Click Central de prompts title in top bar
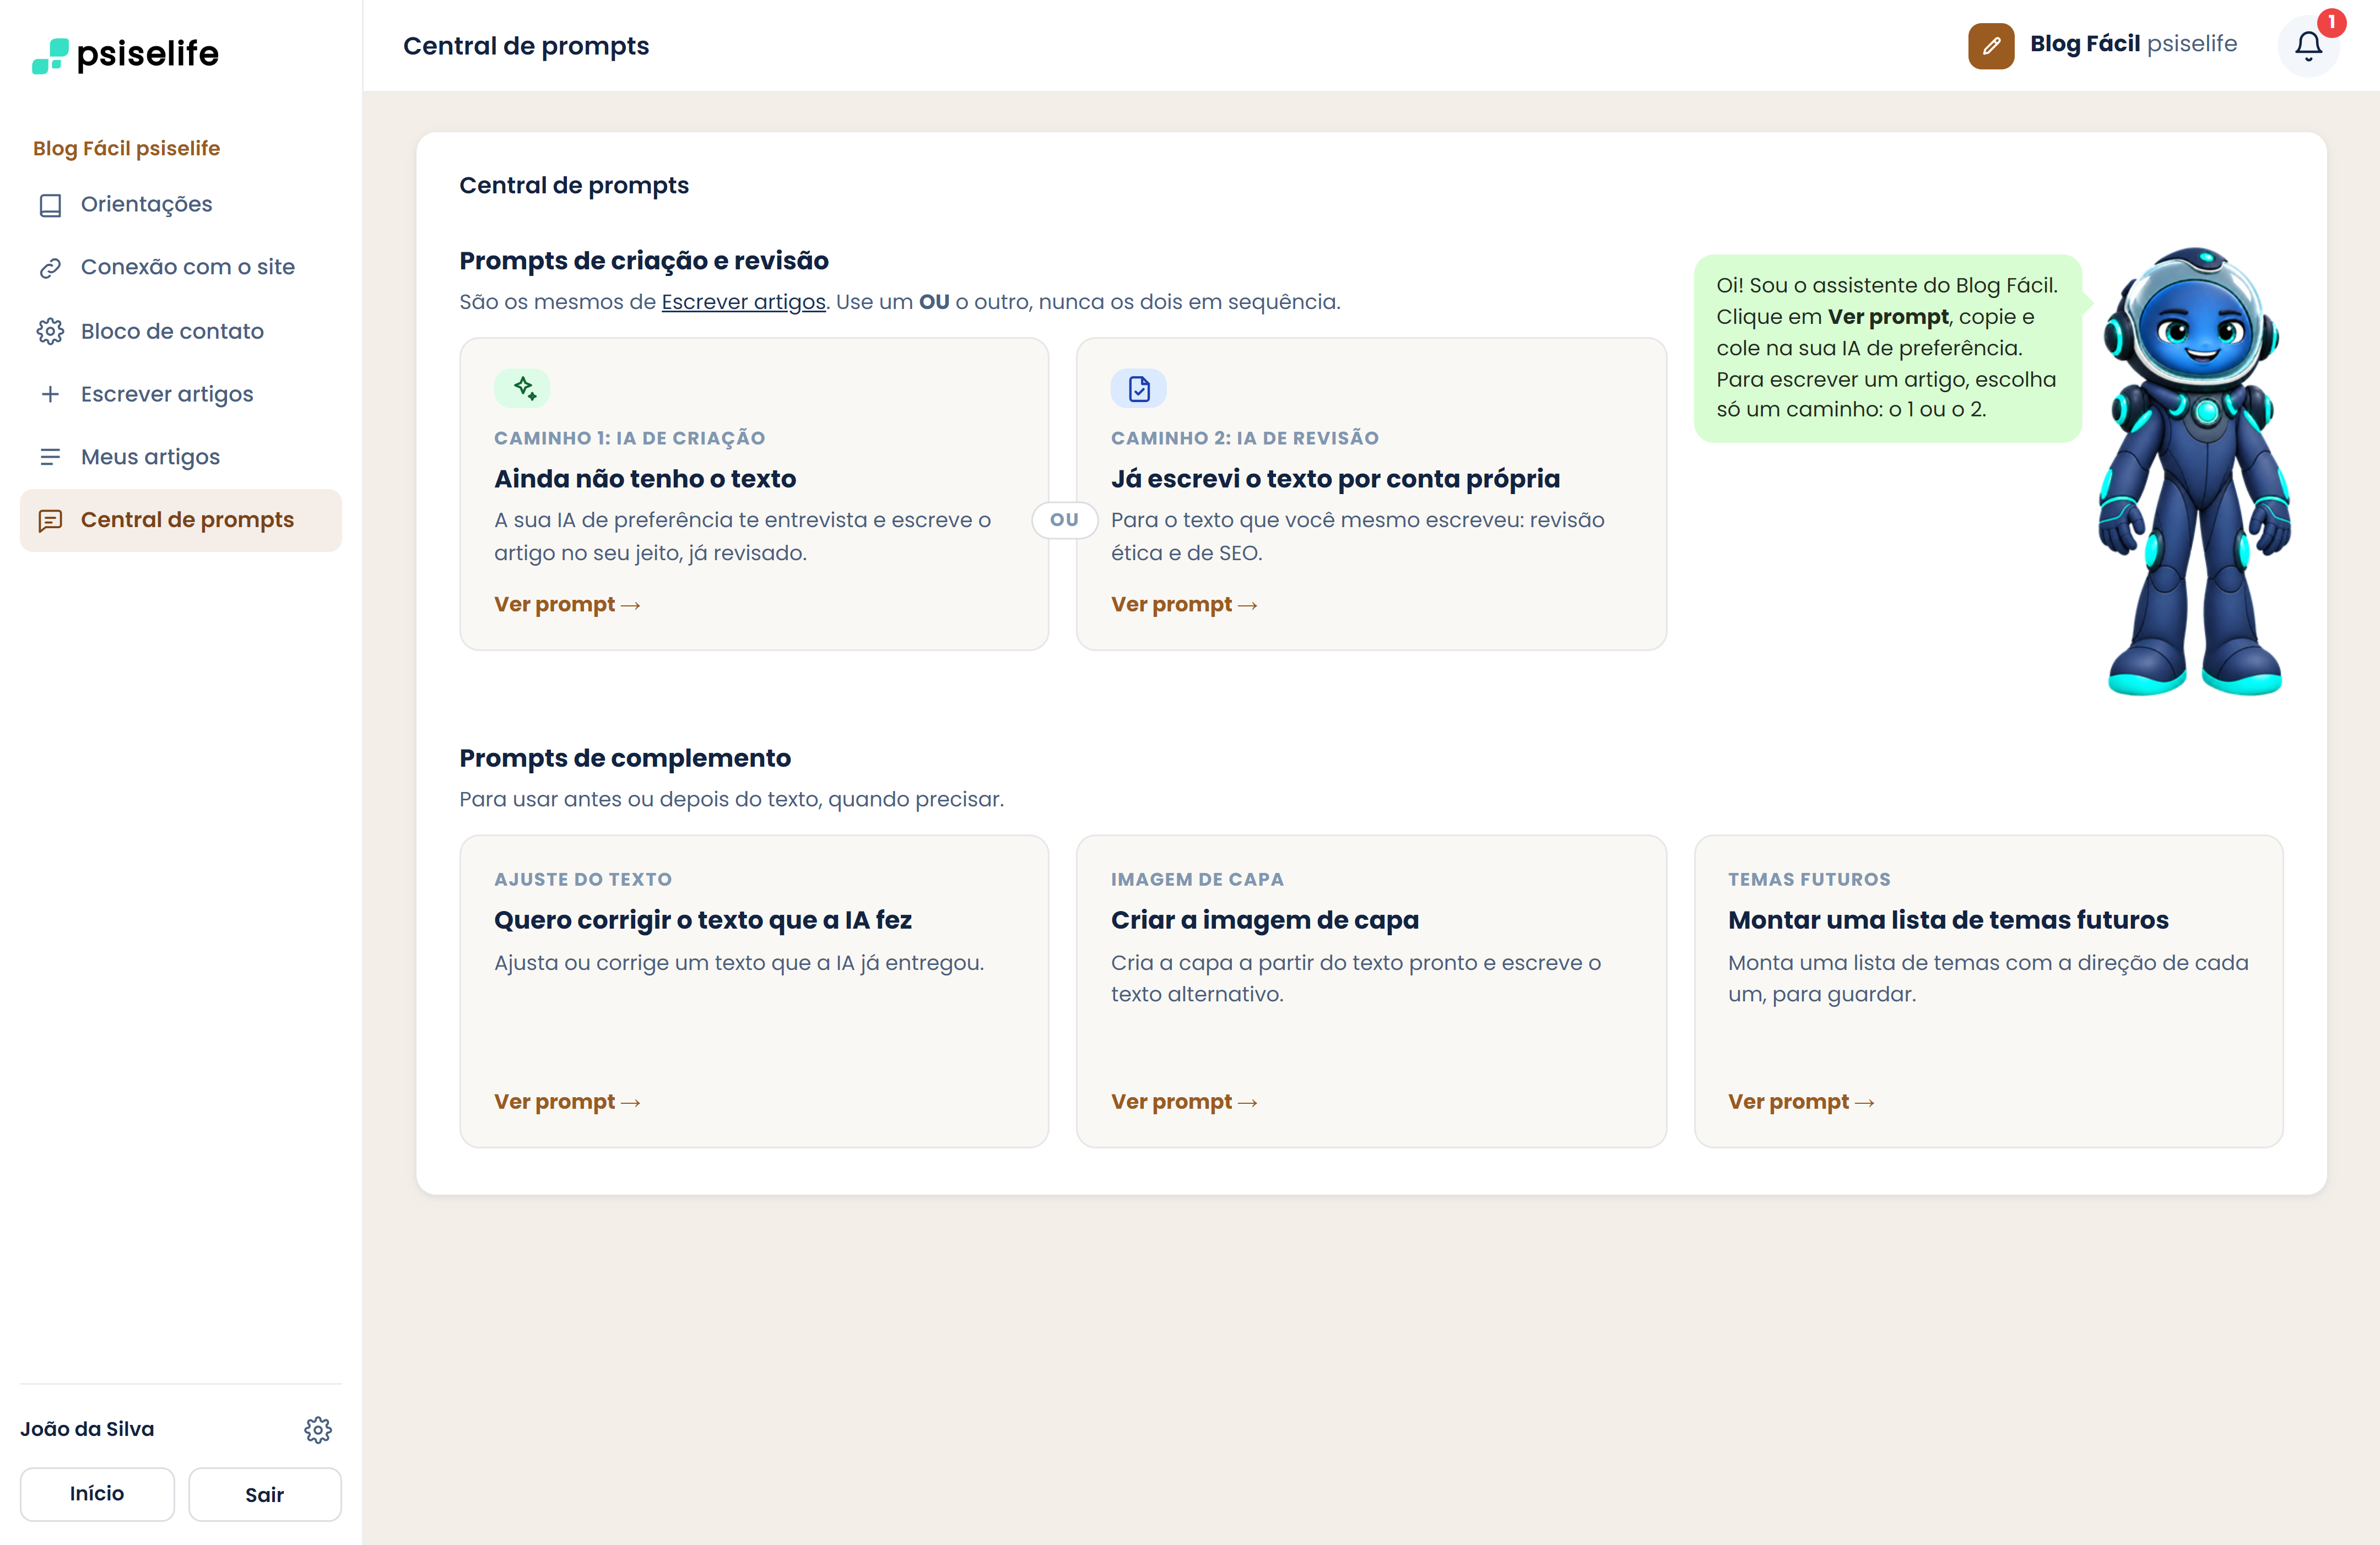Image resolution: width=2380 pixels, height=1545 pixels. click(526, 46)
